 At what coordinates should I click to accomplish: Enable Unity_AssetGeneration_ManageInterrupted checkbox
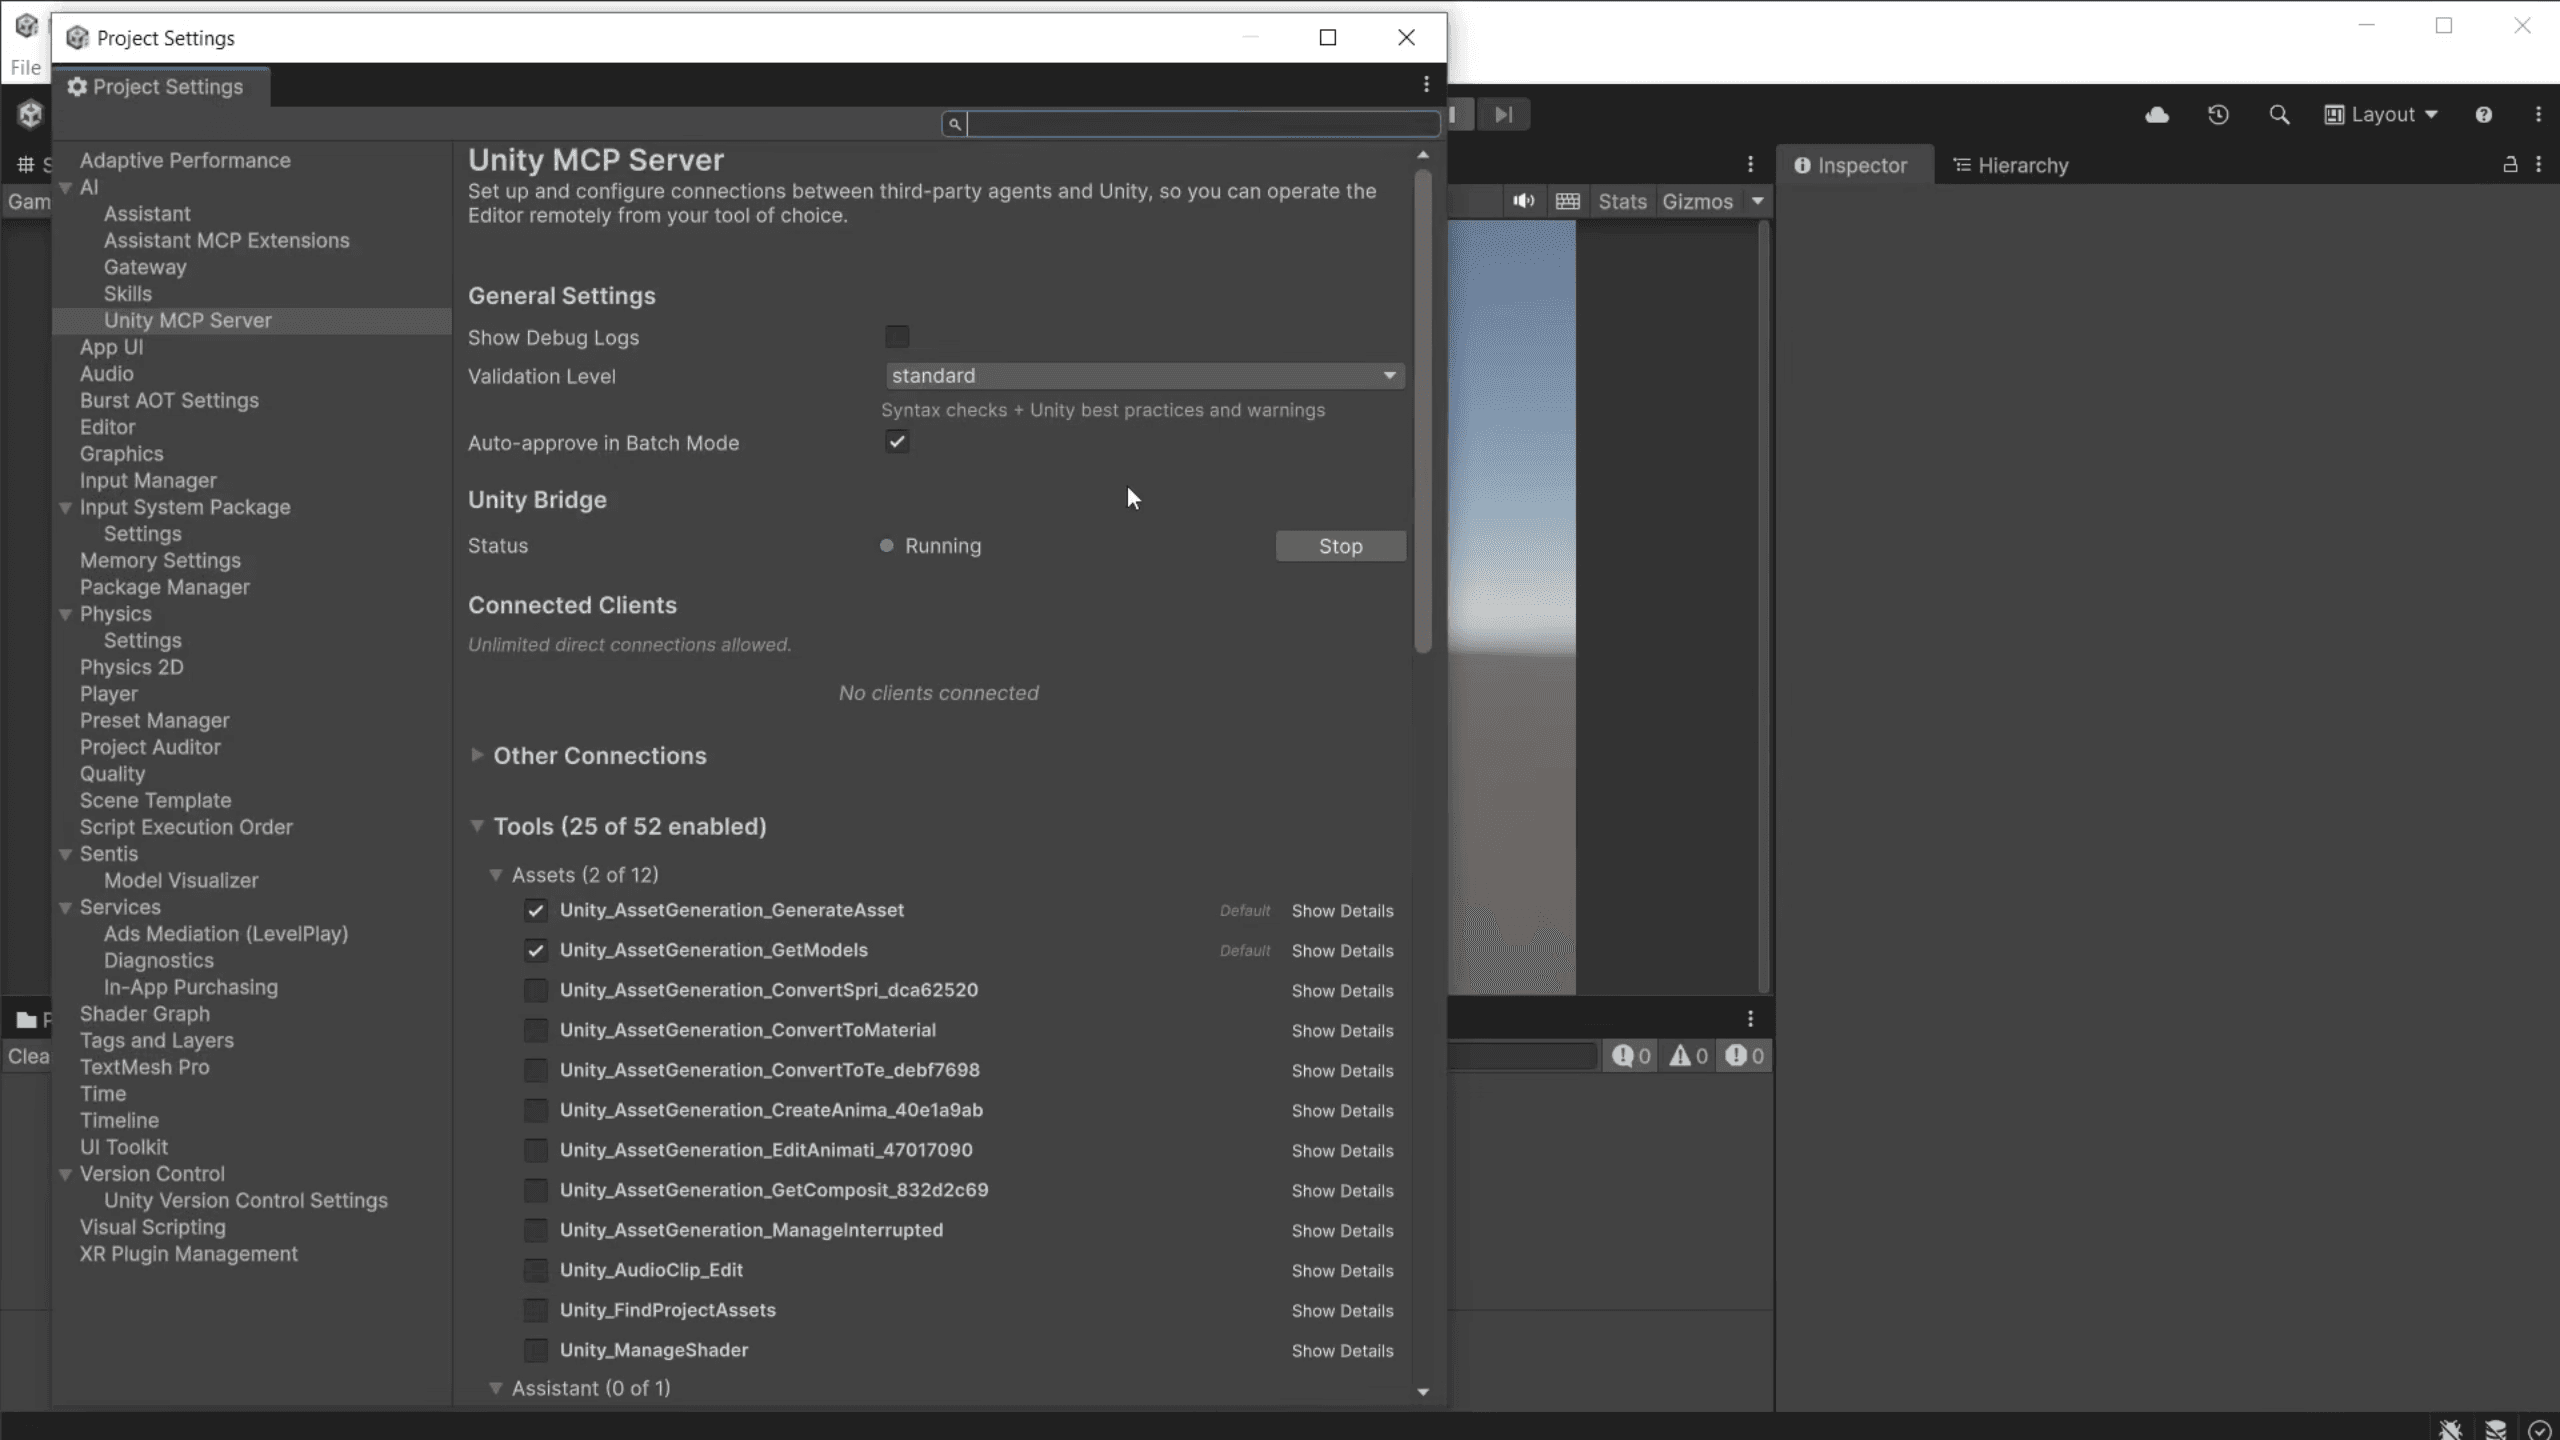pyautogui.click(x=536, y=1230)
